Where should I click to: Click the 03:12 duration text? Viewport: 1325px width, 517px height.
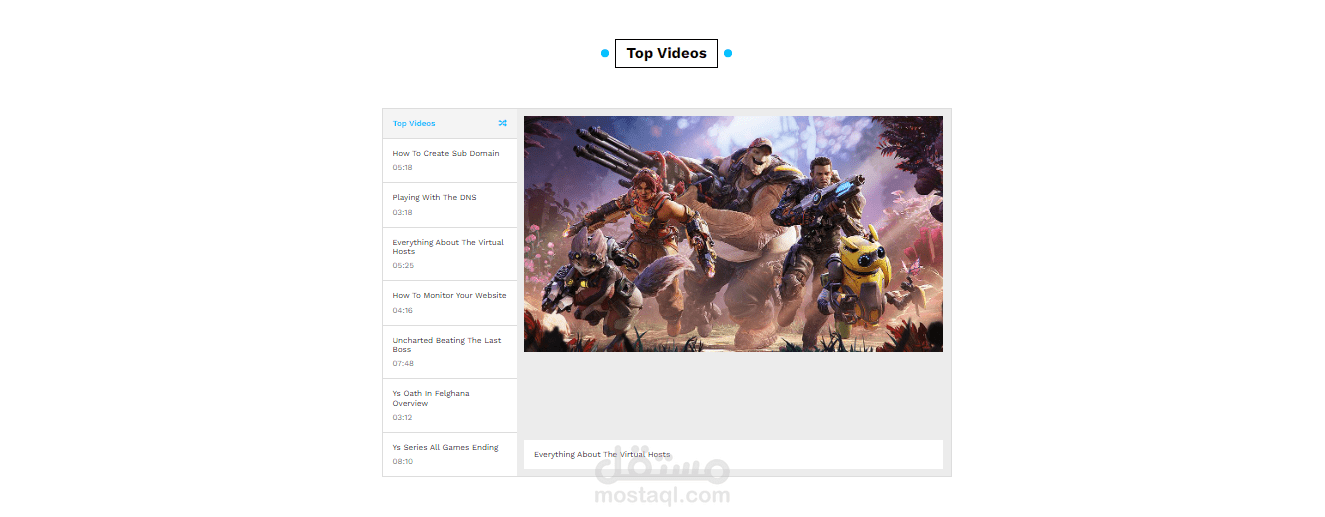click(402, 417)
